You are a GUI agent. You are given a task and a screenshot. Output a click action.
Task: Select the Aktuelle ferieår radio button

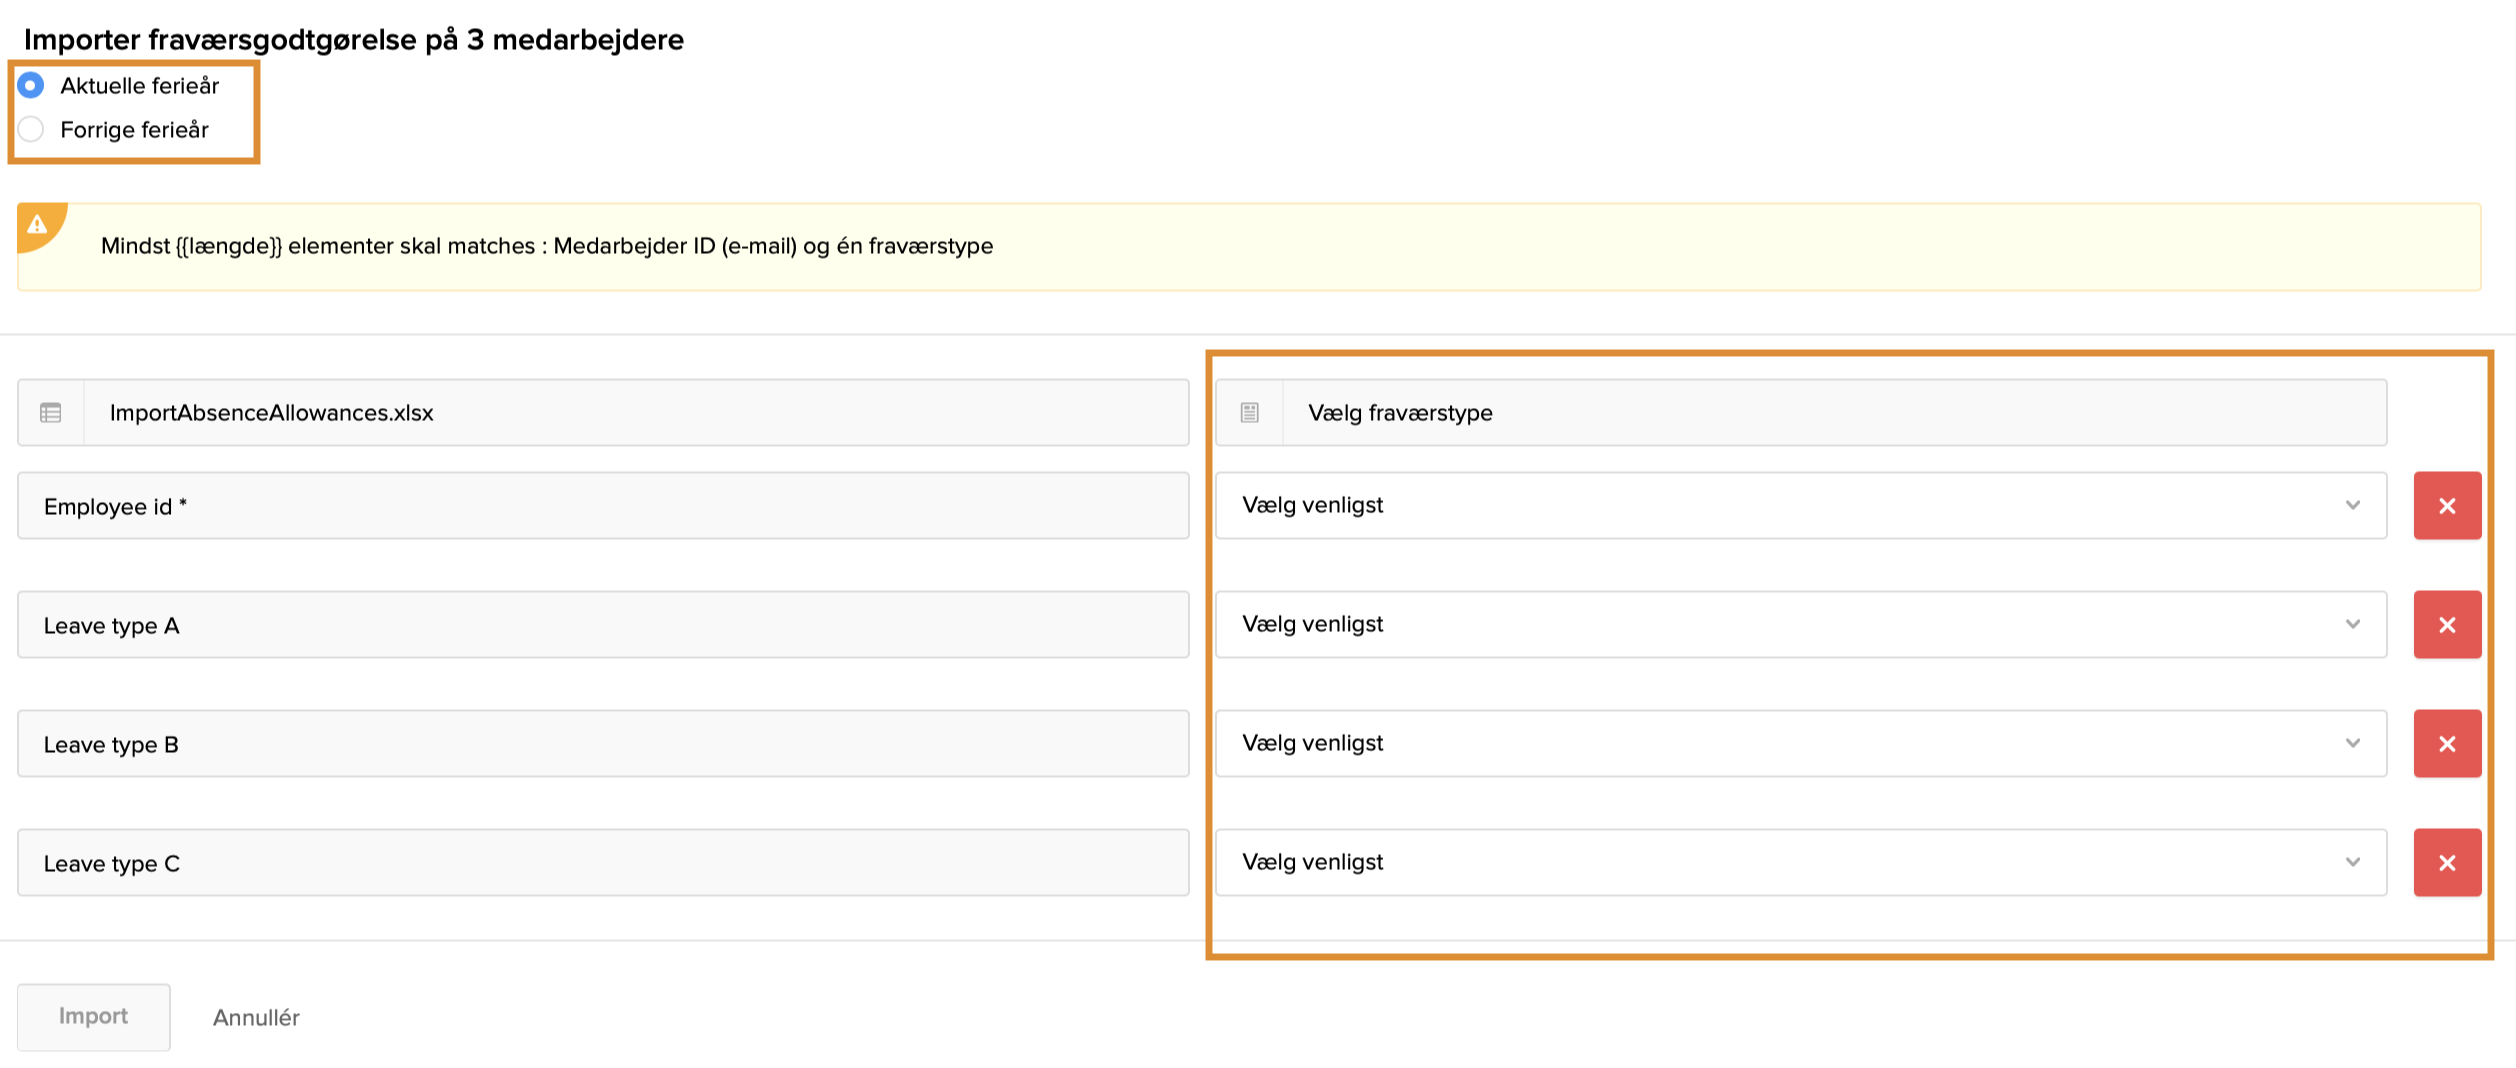32,86
